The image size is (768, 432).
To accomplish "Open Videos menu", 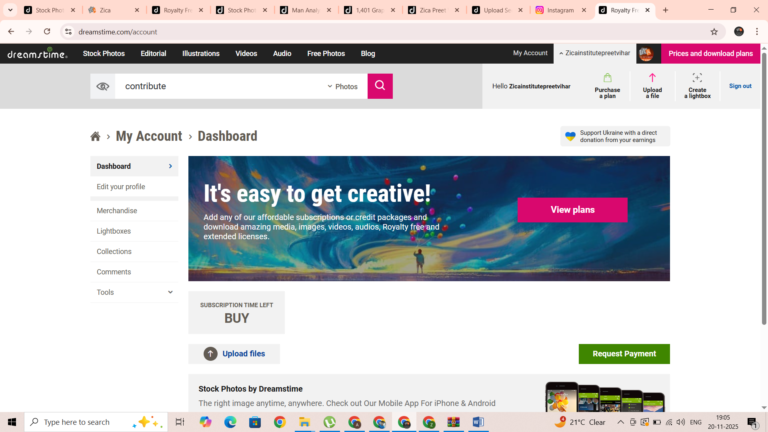I will (246, 53).
